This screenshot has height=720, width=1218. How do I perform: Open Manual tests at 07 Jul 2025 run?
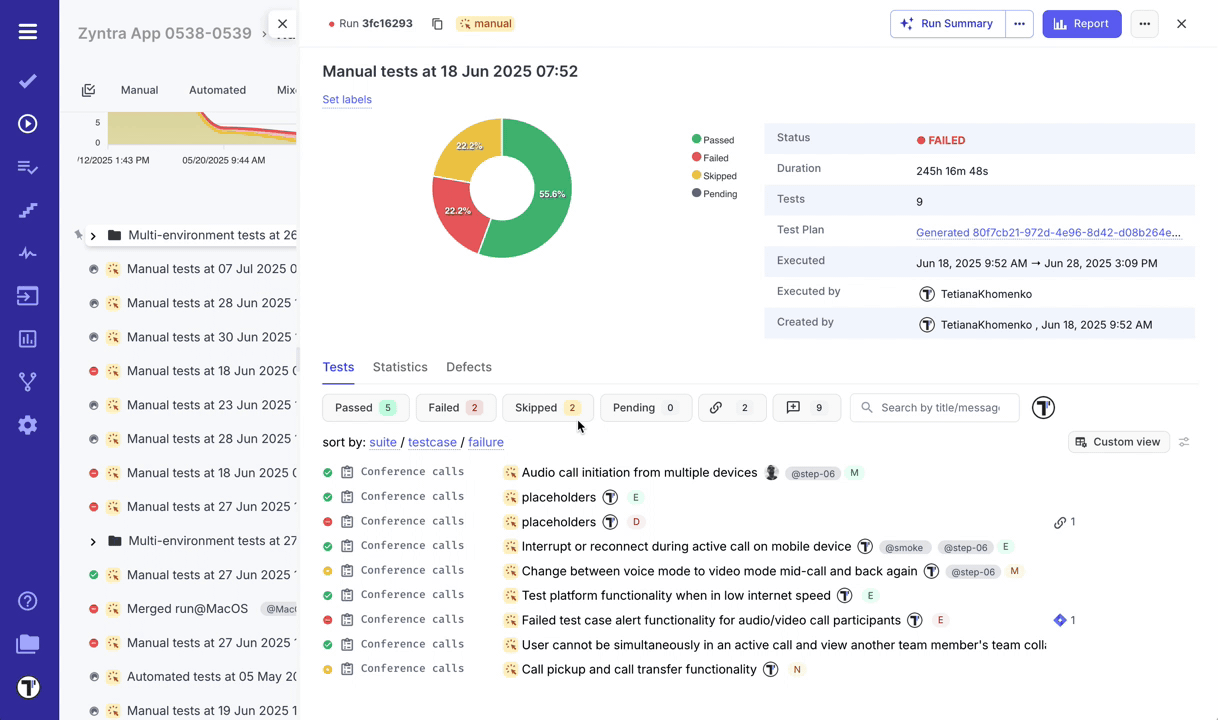coord(212,269)
